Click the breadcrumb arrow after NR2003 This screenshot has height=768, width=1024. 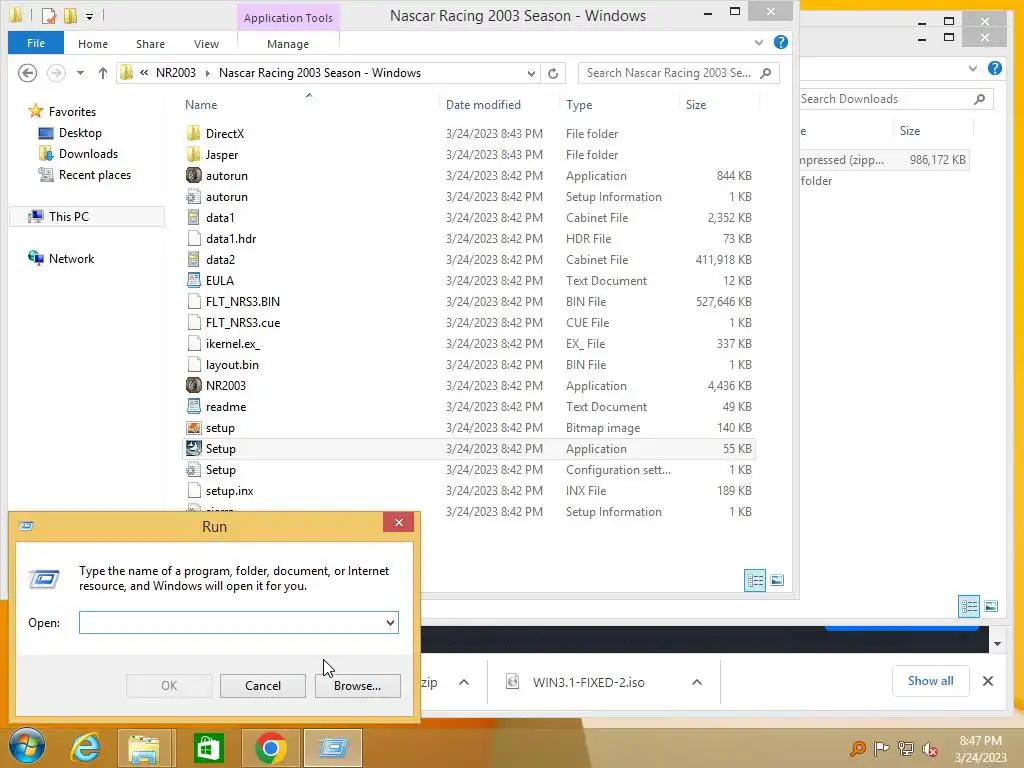pos(207,73)
